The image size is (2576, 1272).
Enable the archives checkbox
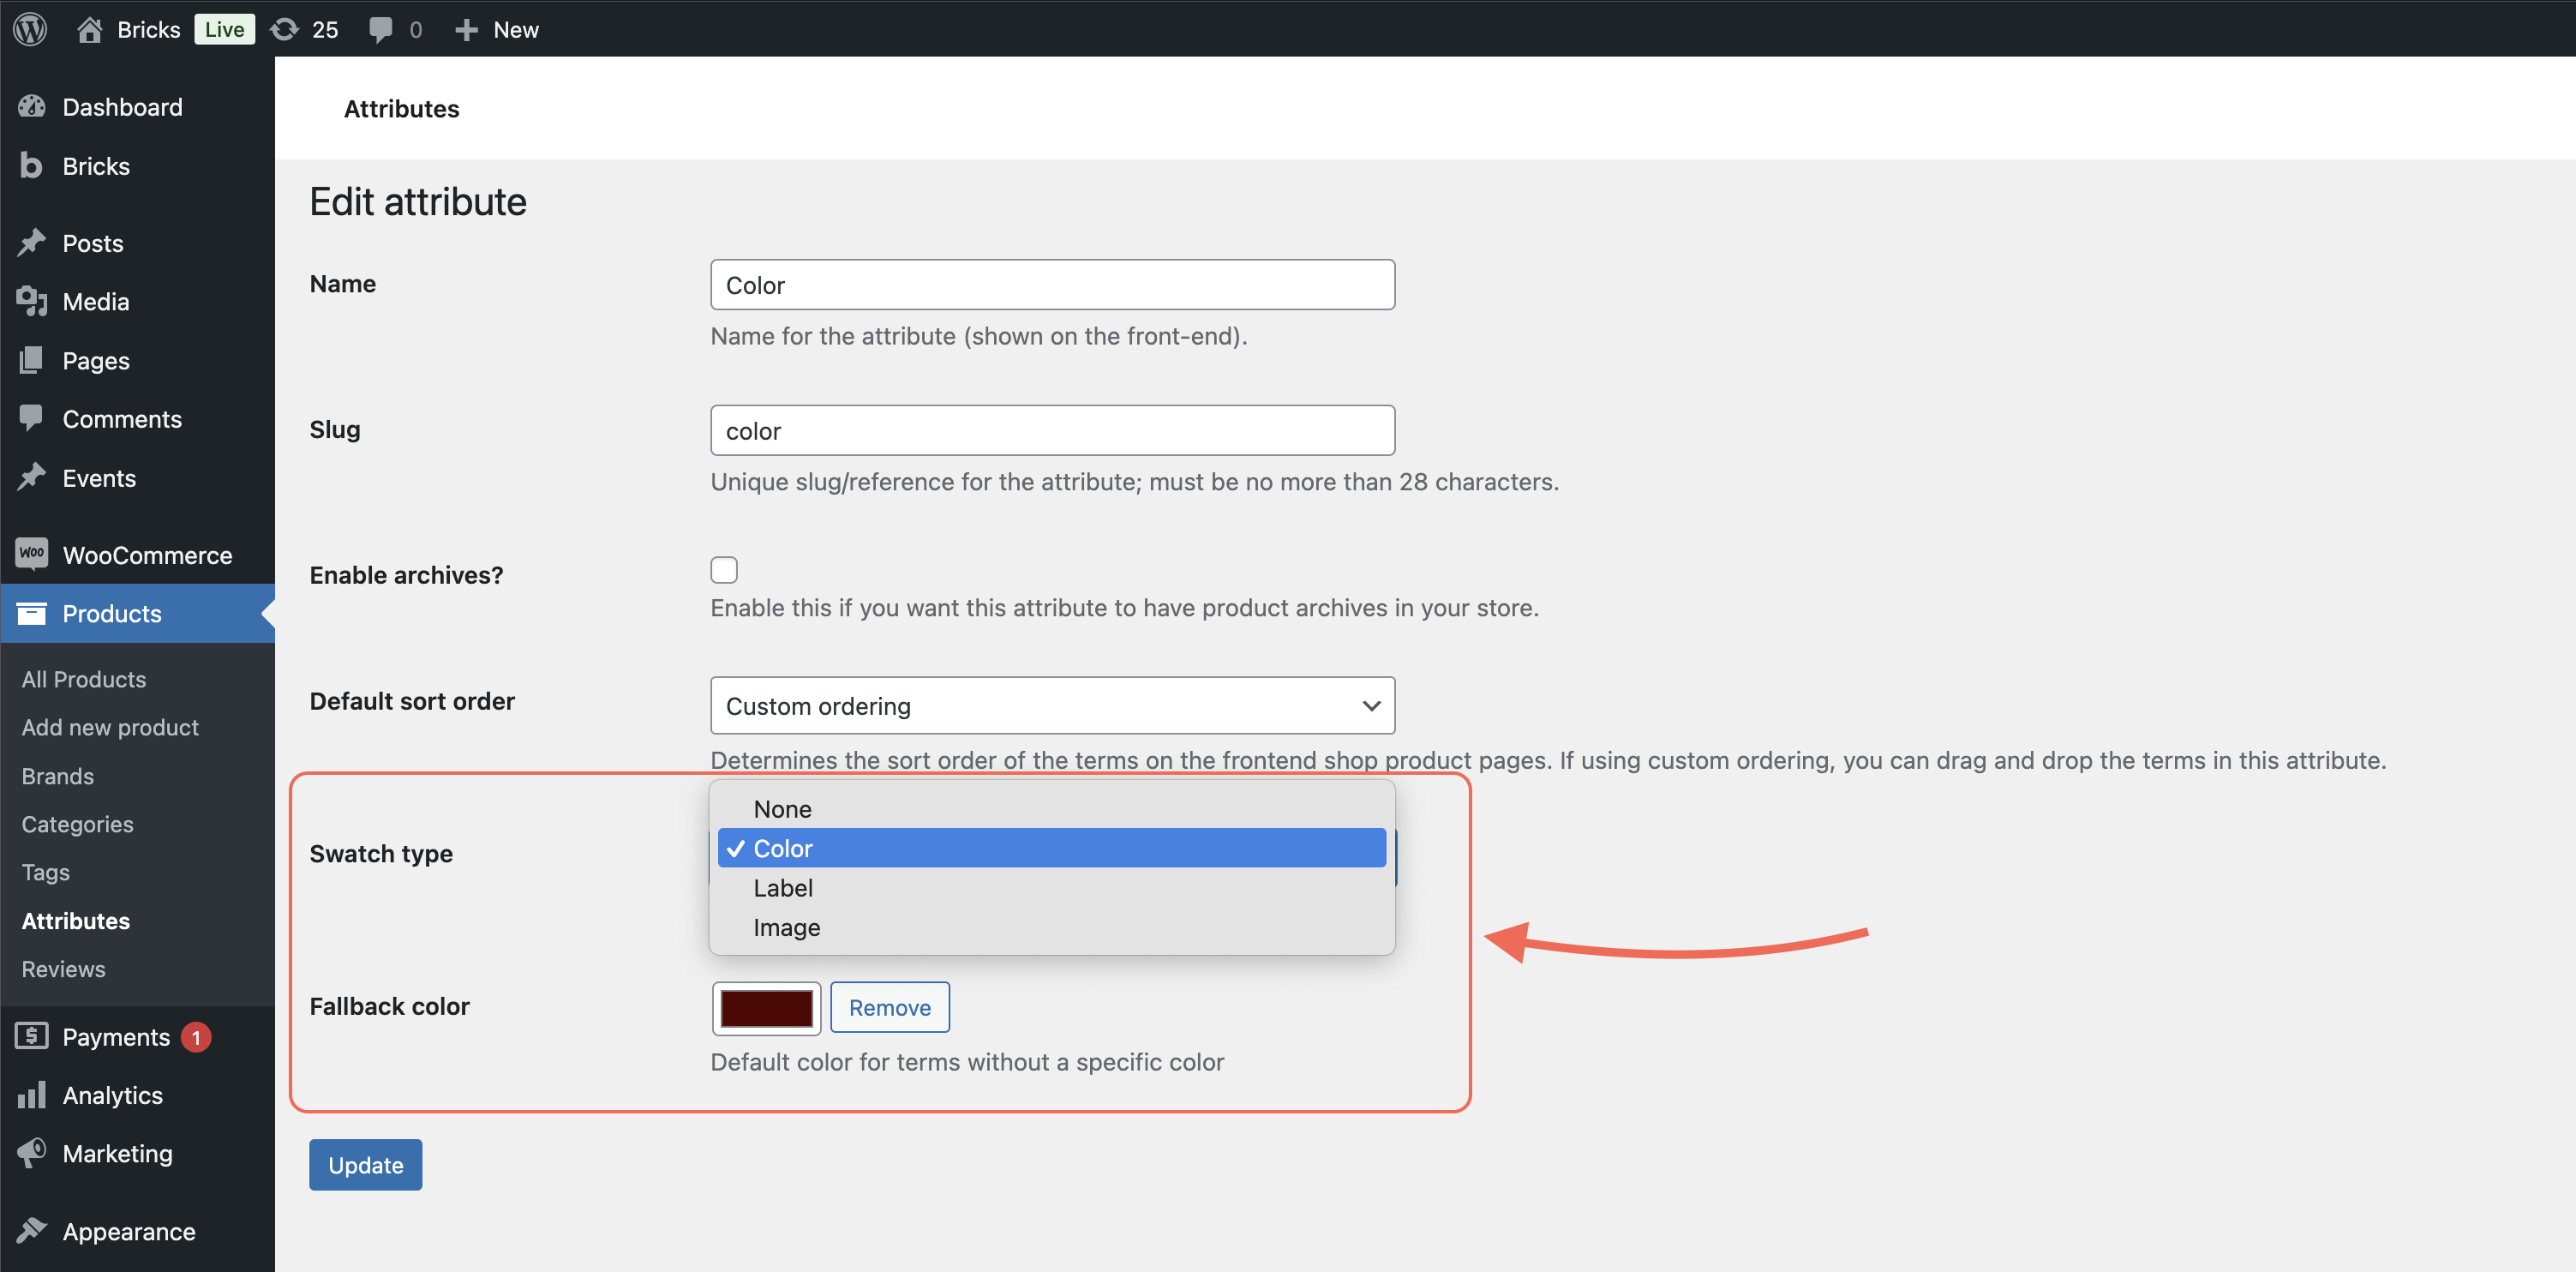(723, 570)
